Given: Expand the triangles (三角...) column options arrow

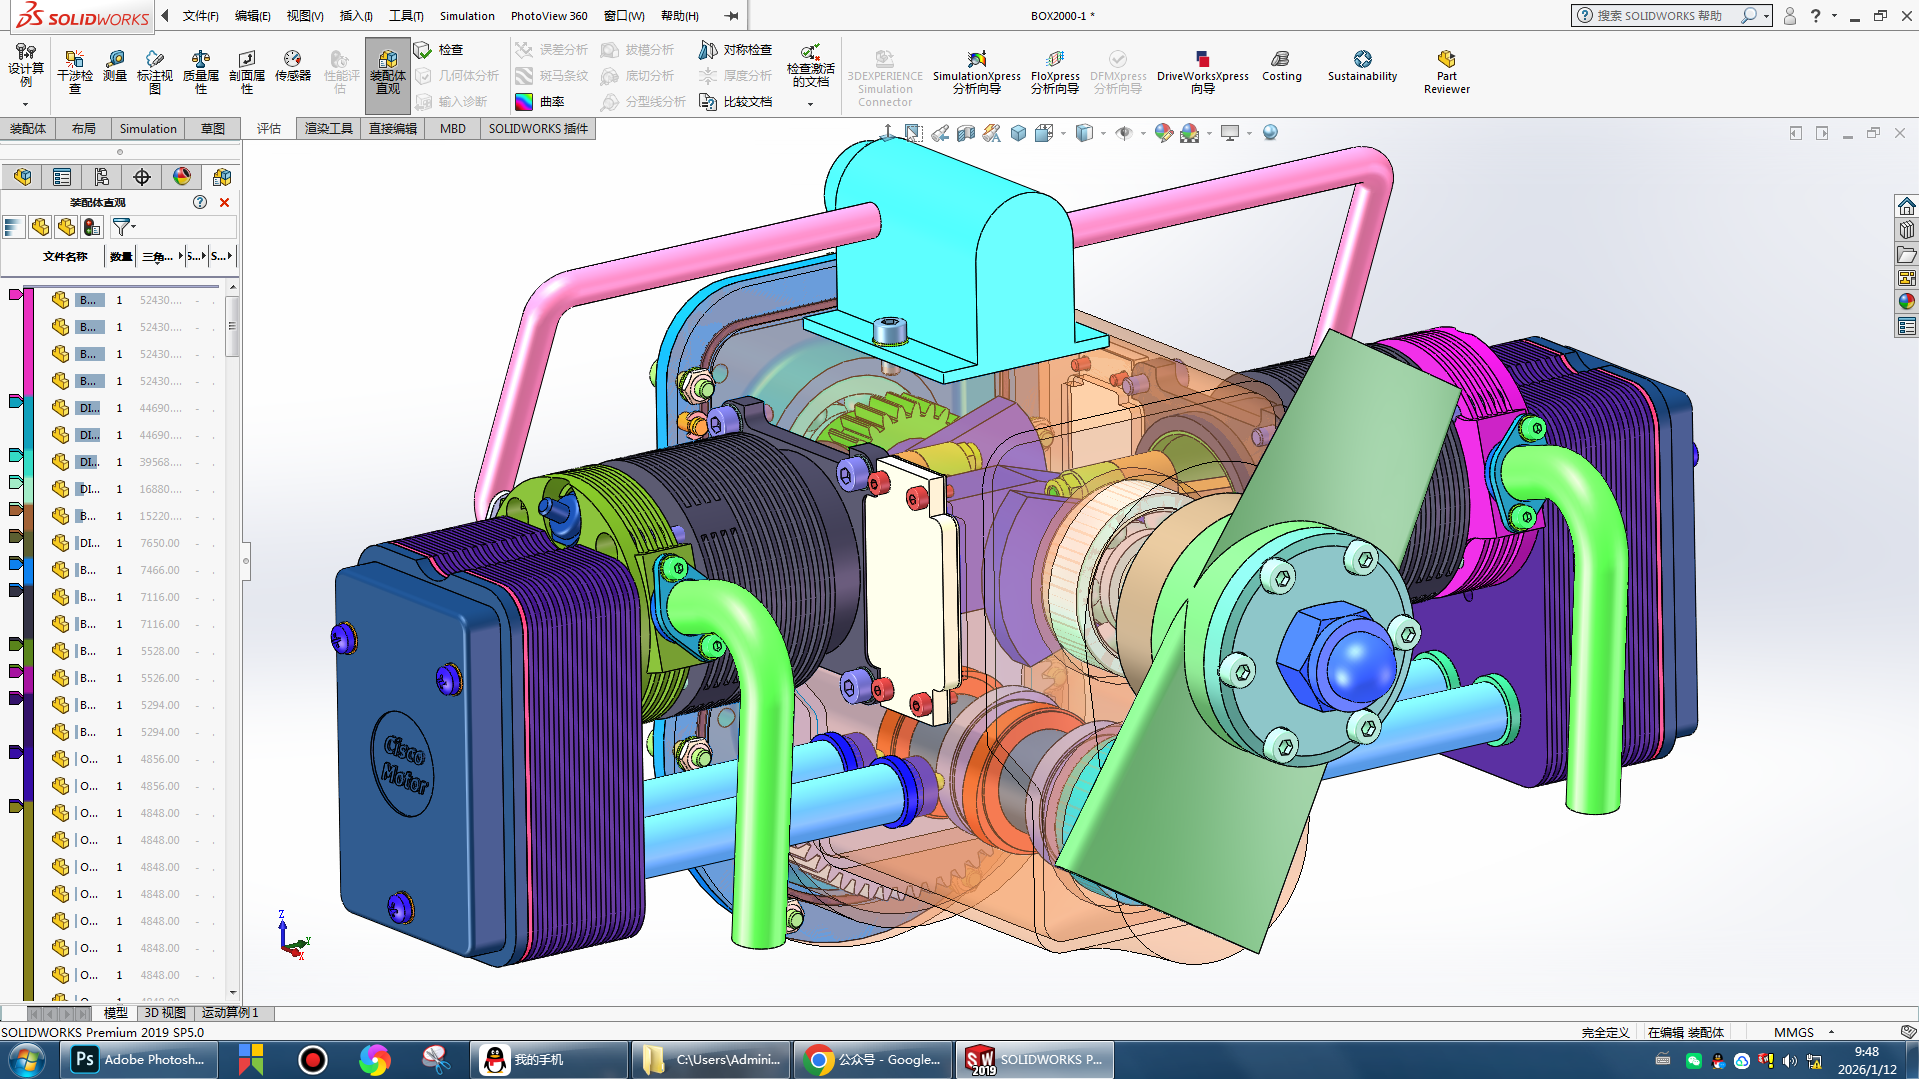Looking at the screenshot, I should [x=181, y=257].
